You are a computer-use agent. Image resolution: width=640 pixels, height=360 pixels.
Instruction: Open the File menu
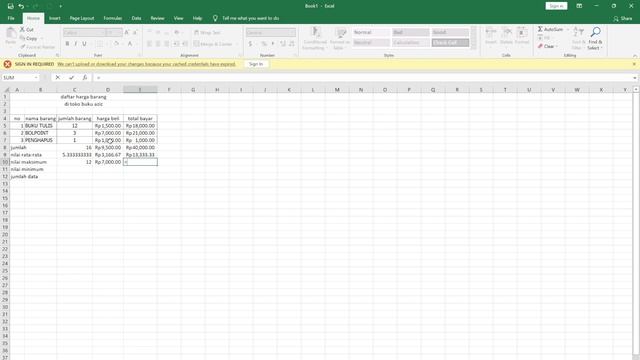pos(11,18)
